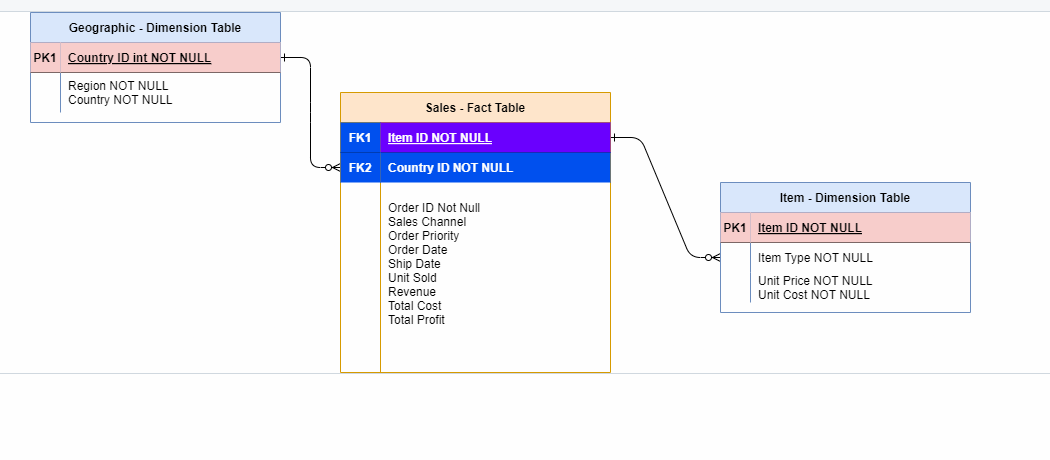Click the FK2 key cell
The image size is (1050, 460).
[360, 168]
